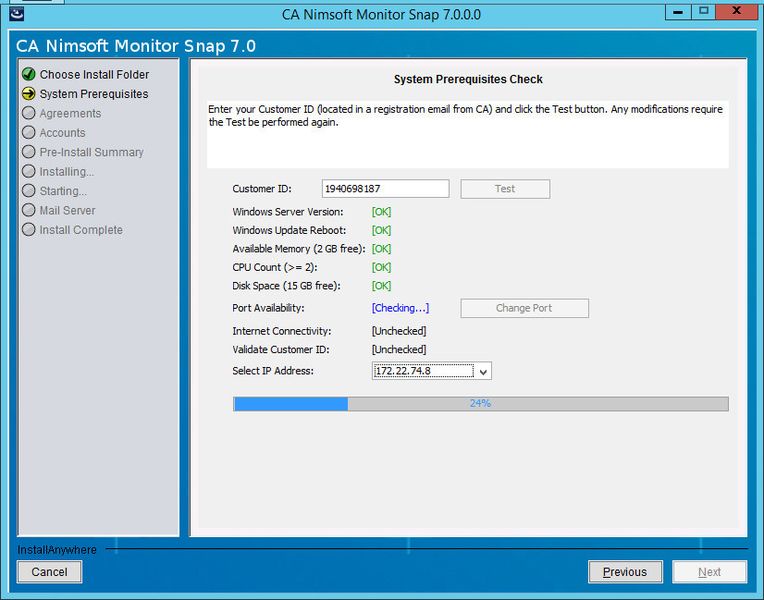Click the [OK] status for Windows Update Reboot
This screenshot has width=764, height=600.
coord(382,231)
